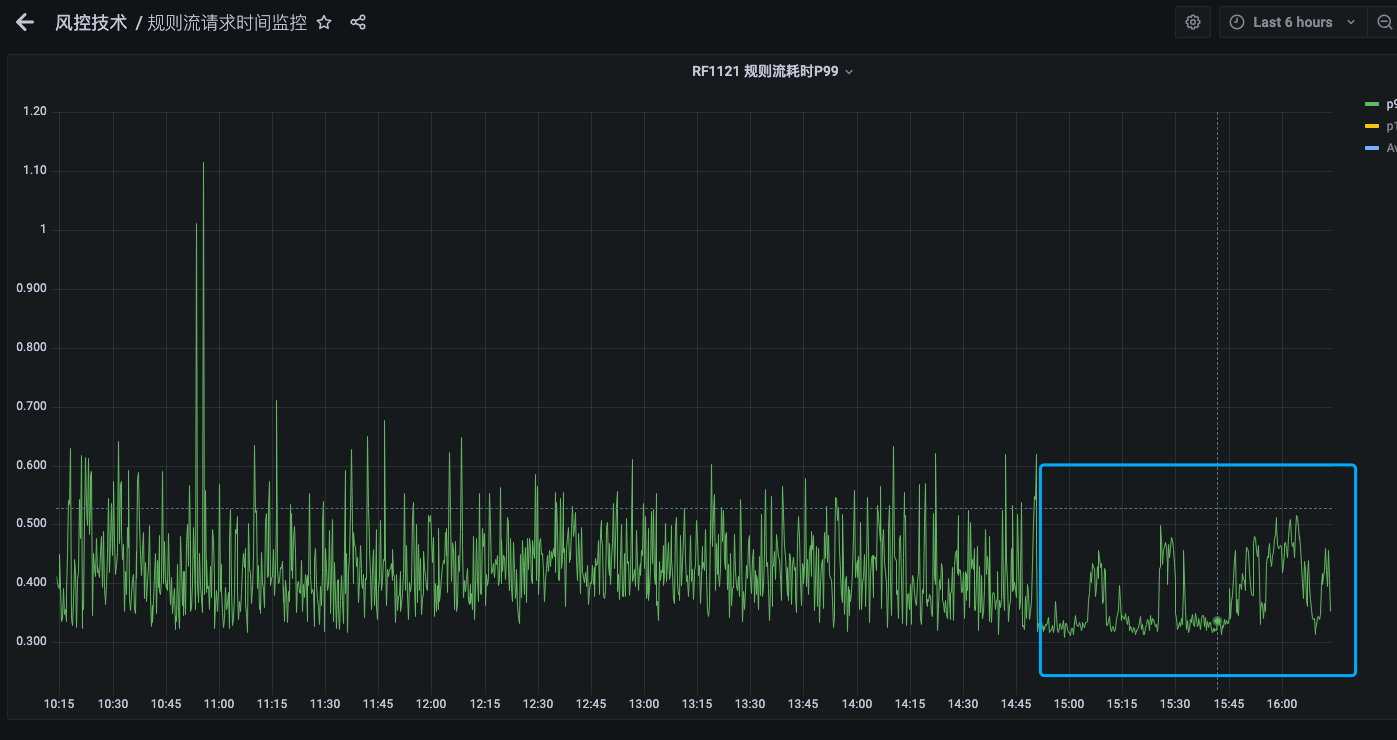Viewport: 1397px width, 740px height.
Task: Open dashboard settings gear
Action: point(1192,22)
